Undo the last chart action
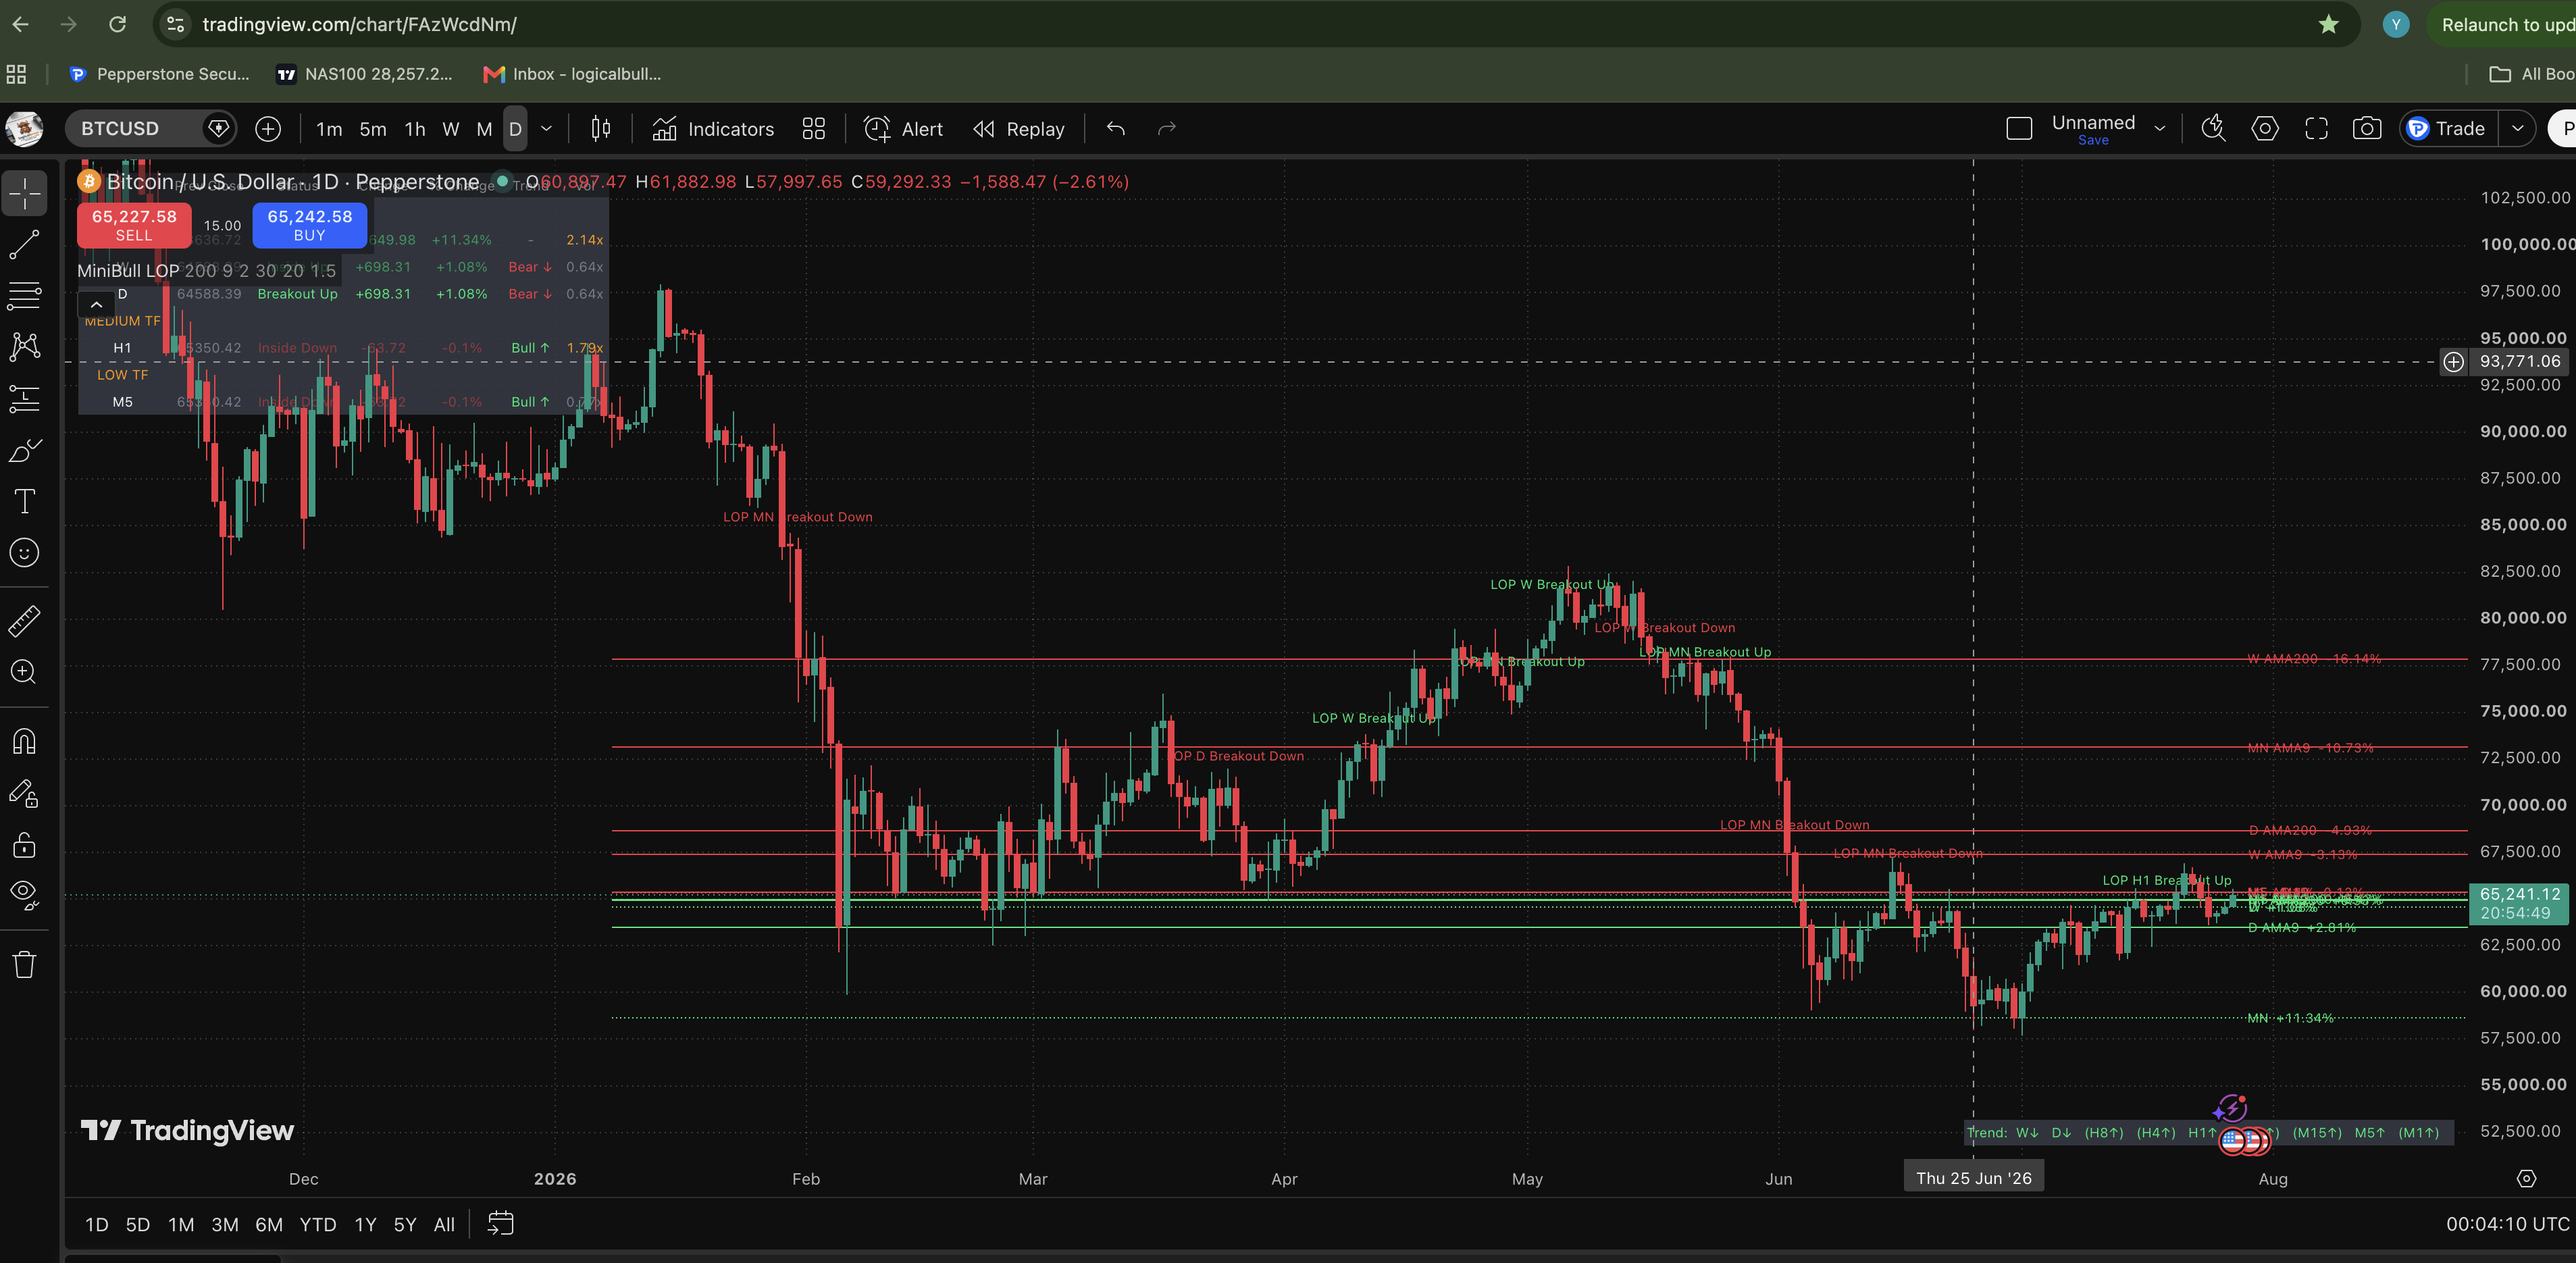 (1116, 129)
